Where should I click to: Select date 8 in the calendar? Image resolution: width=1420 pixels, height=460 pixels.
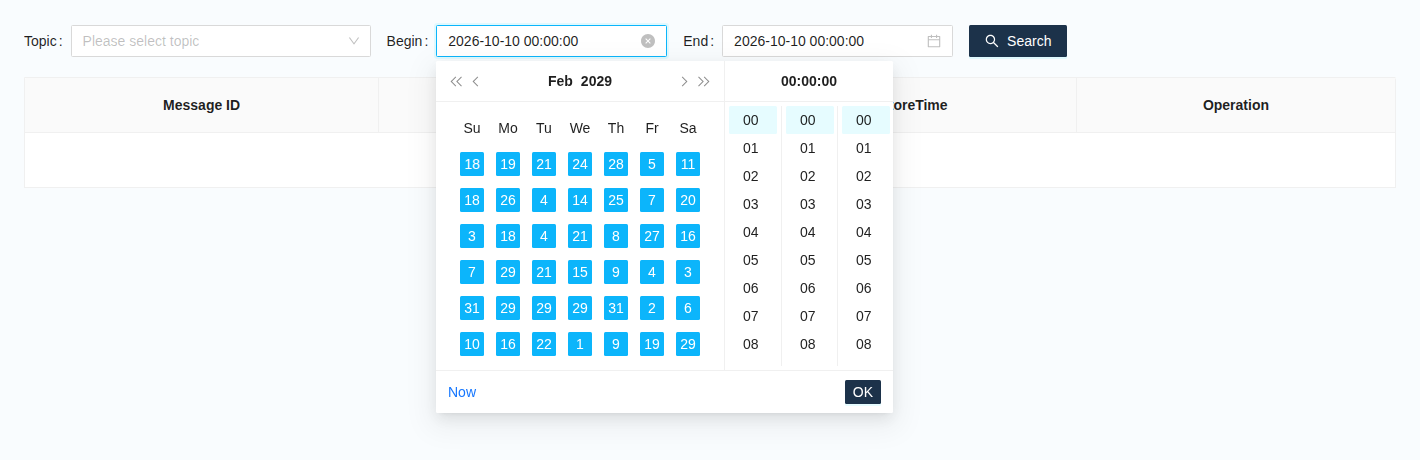tap(616, 236)
